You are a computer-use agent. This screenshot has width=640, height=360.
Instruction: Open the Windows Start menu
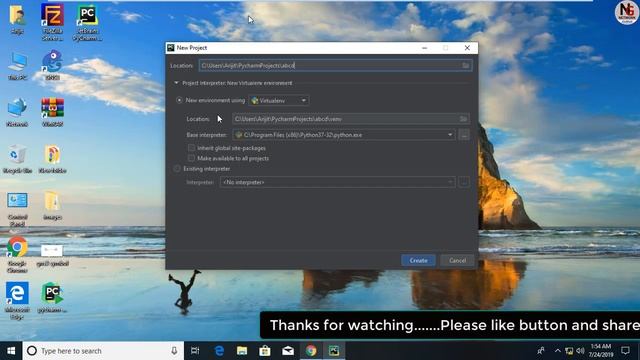click(x=11, y=351)
